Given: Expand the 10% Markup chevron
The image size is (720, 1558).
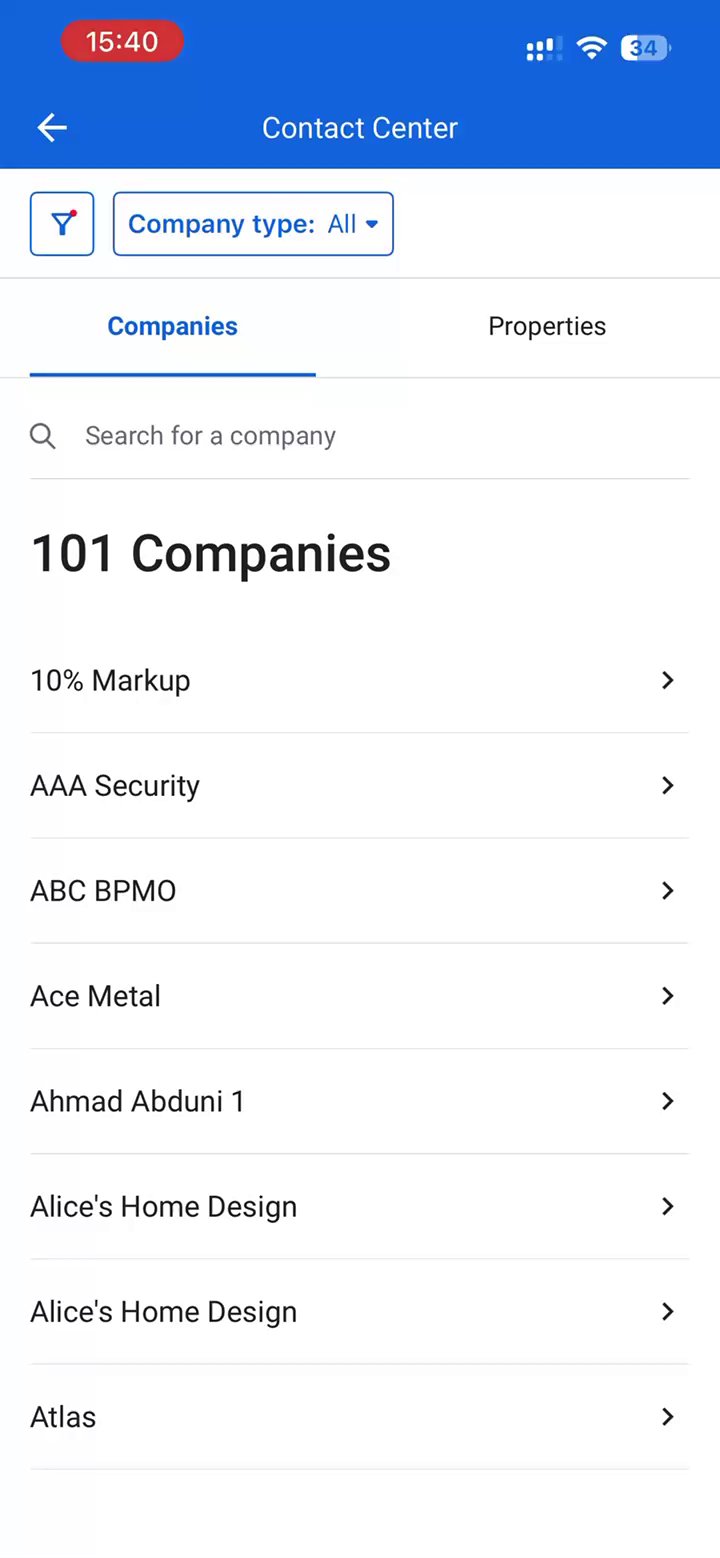Looking at the screenshot, I should (x=668, y=680).
